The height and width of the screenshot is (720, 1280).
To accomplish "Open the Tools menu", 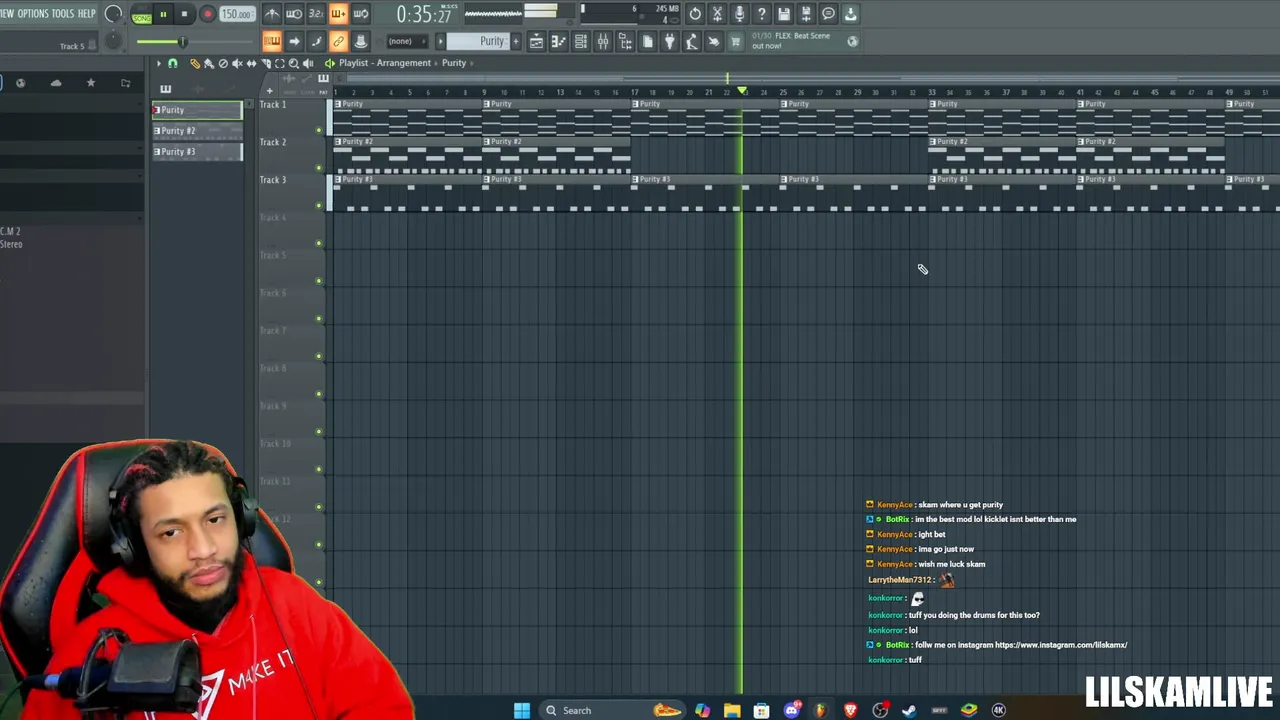I will pyautogui.click(x=62, y=13).
